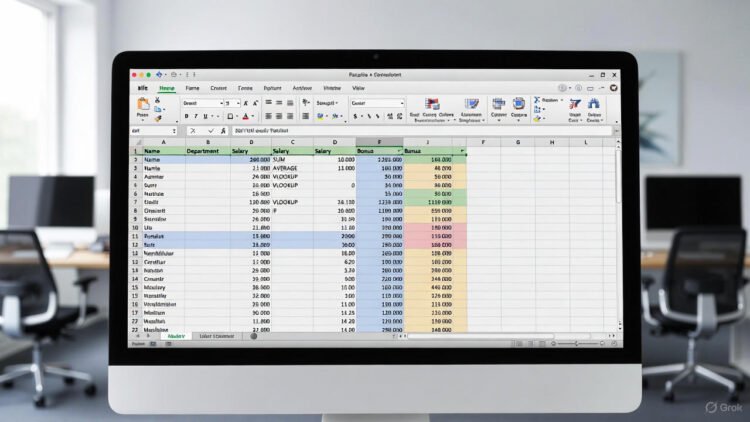Select the cell containing AVERAGE

click(292, 168)
